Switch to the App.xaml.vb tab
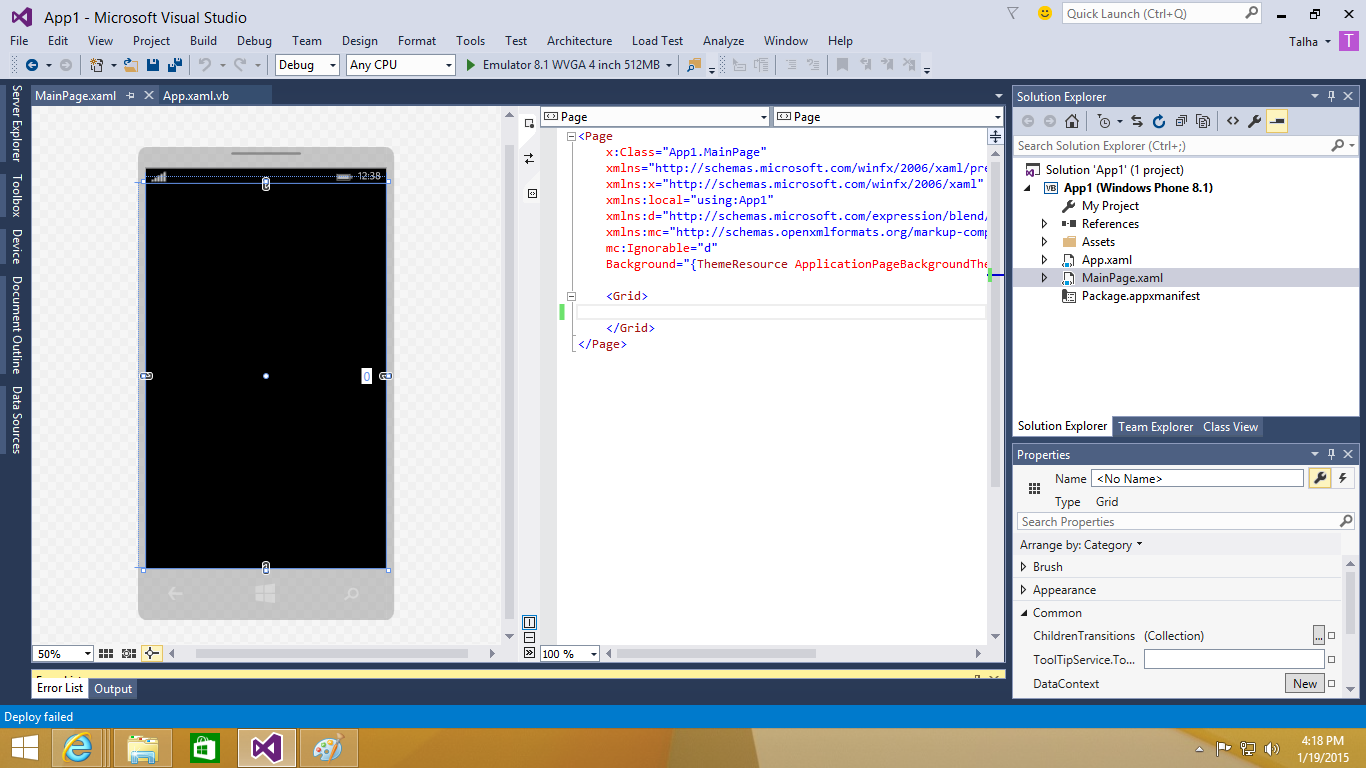This screenshot has width=1366, height=768. (196, 96)
